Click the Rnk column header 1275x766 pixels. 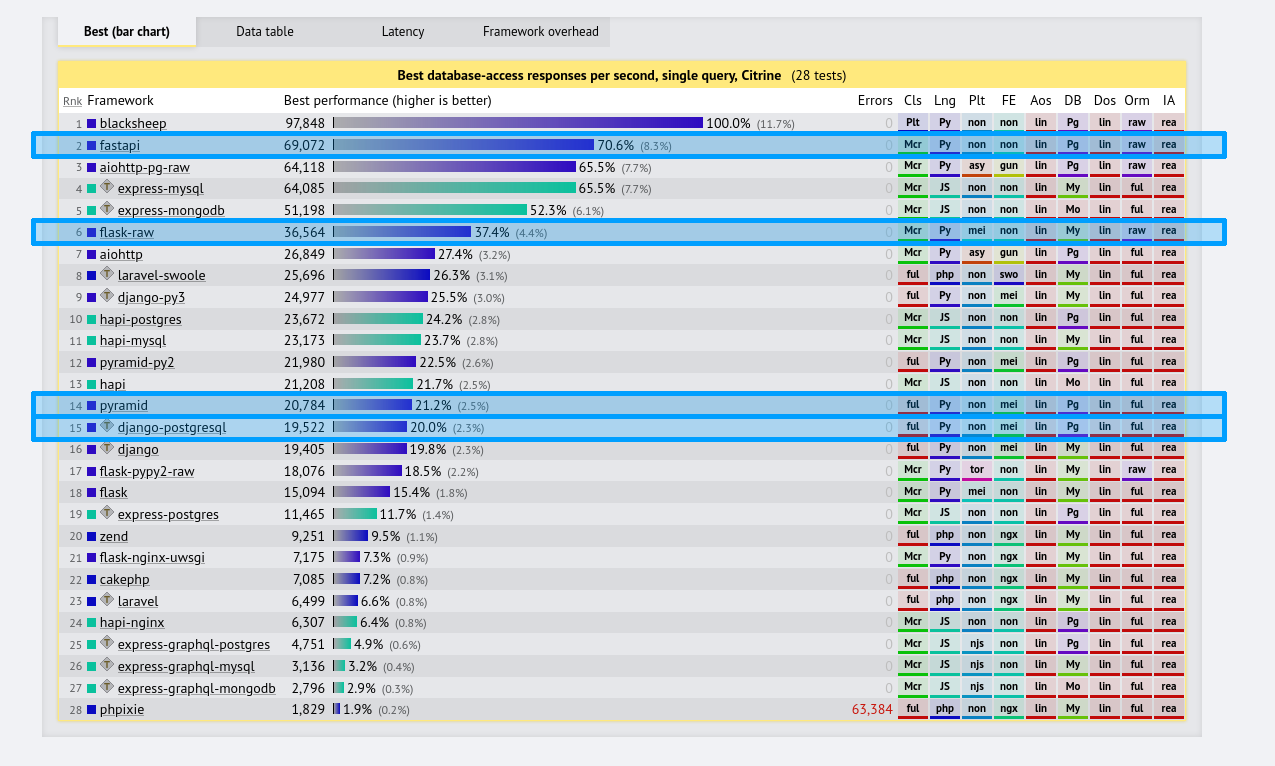point(72,101)
